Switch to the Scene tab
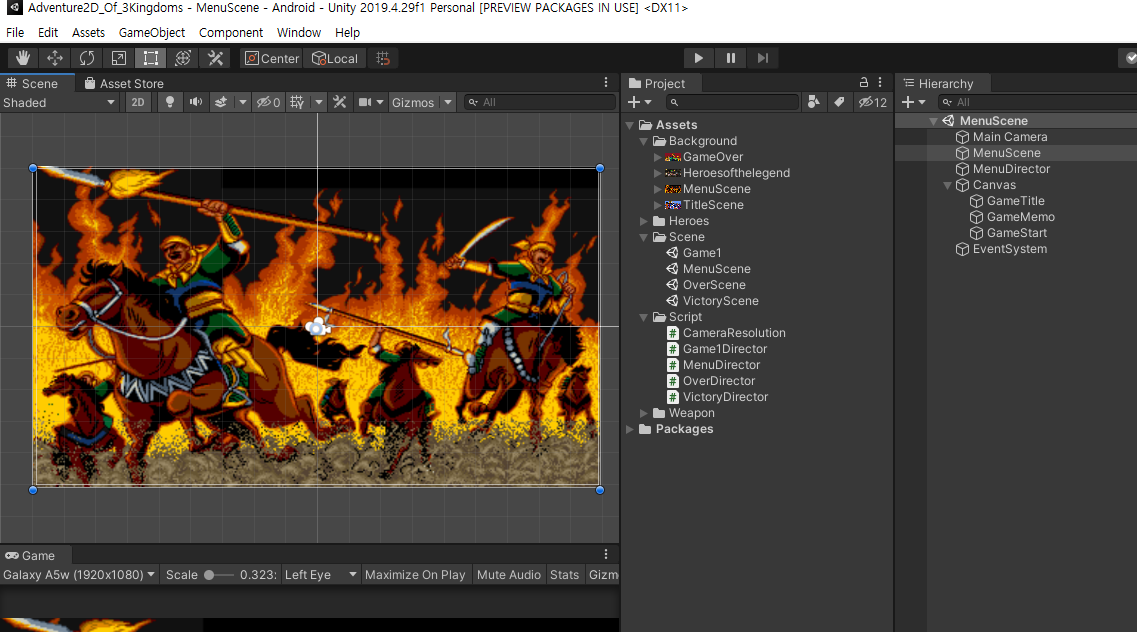 click(x=33, y=83)
